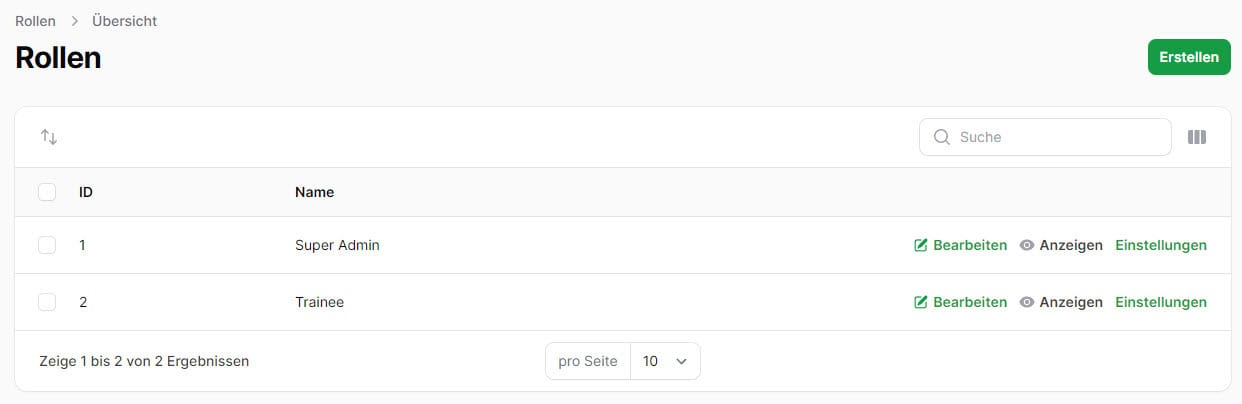
Task: Click the breadcrumb chevron separator
Action: 74,21
